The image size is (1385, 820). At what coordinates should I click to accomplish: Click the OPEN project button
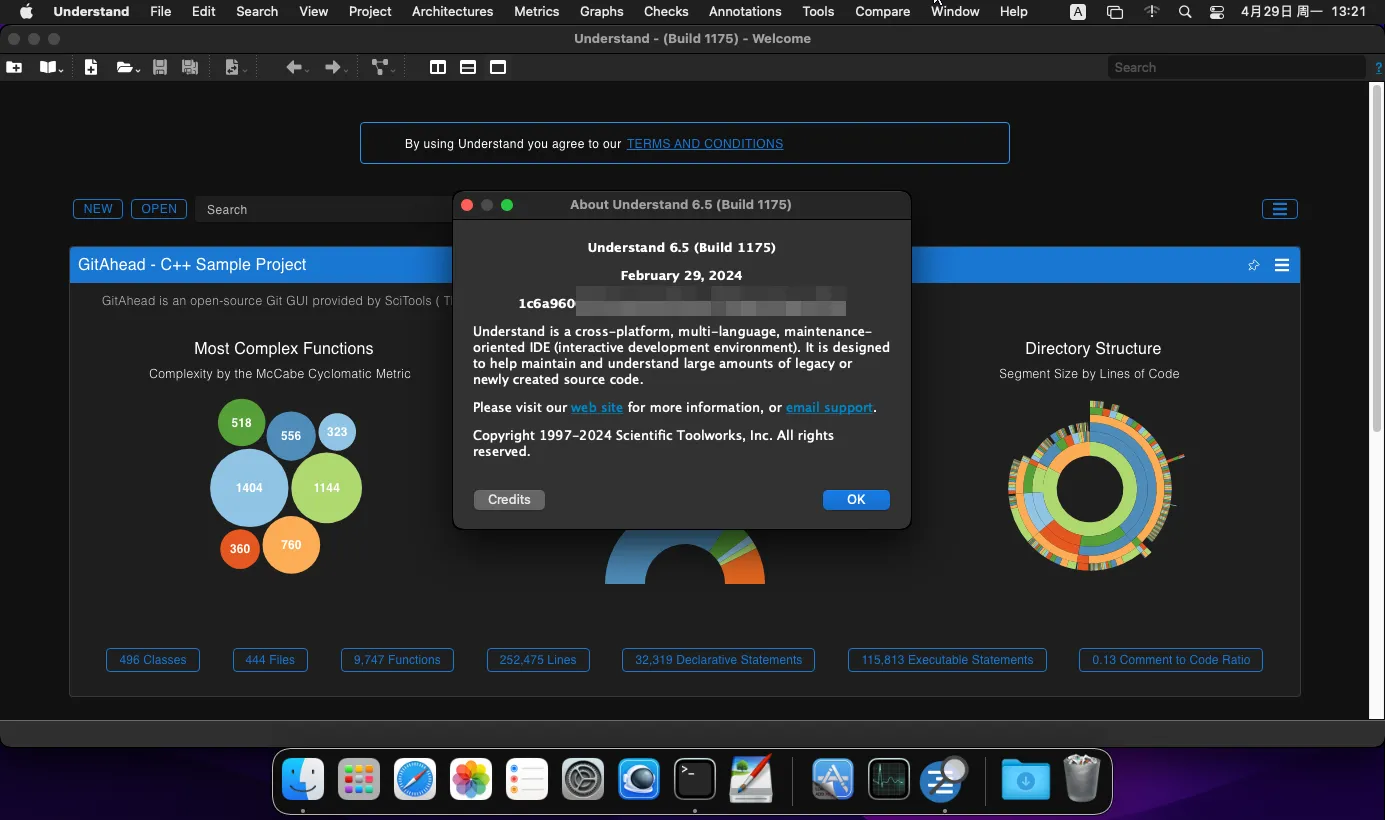coord(159,209)
